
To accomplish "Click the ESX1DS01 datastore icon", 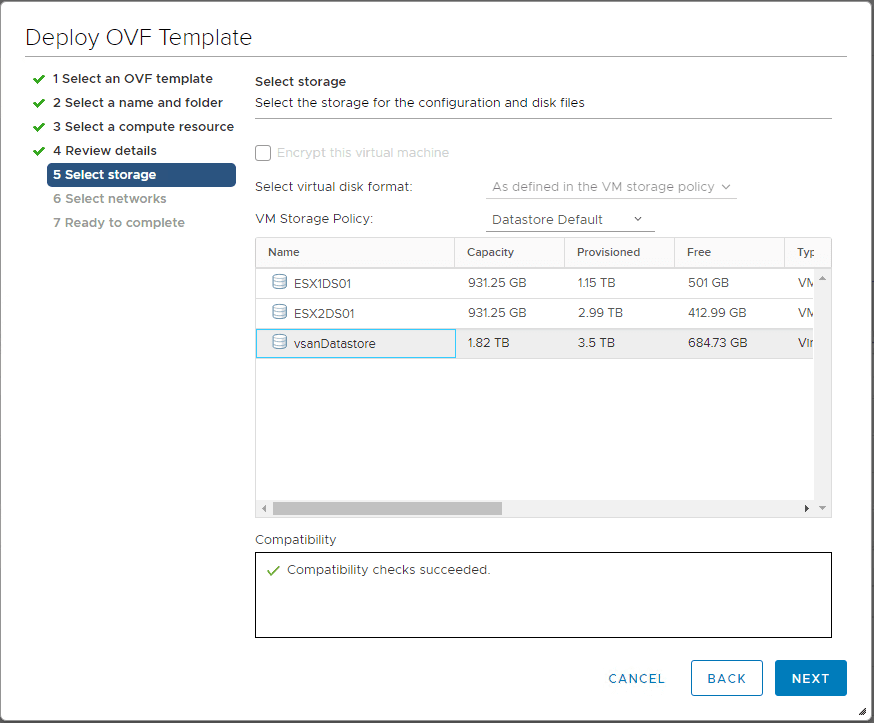I will [x=278, y=282].
